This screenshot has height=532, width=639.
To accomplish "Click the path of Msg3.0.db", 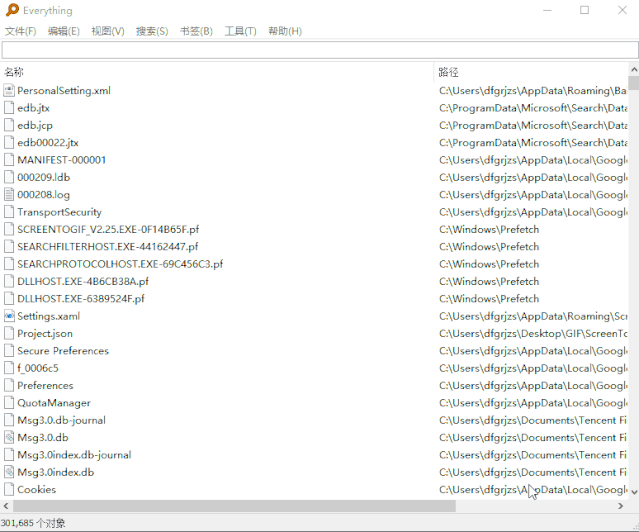I will pyautogui.click(x=533, y=437).
